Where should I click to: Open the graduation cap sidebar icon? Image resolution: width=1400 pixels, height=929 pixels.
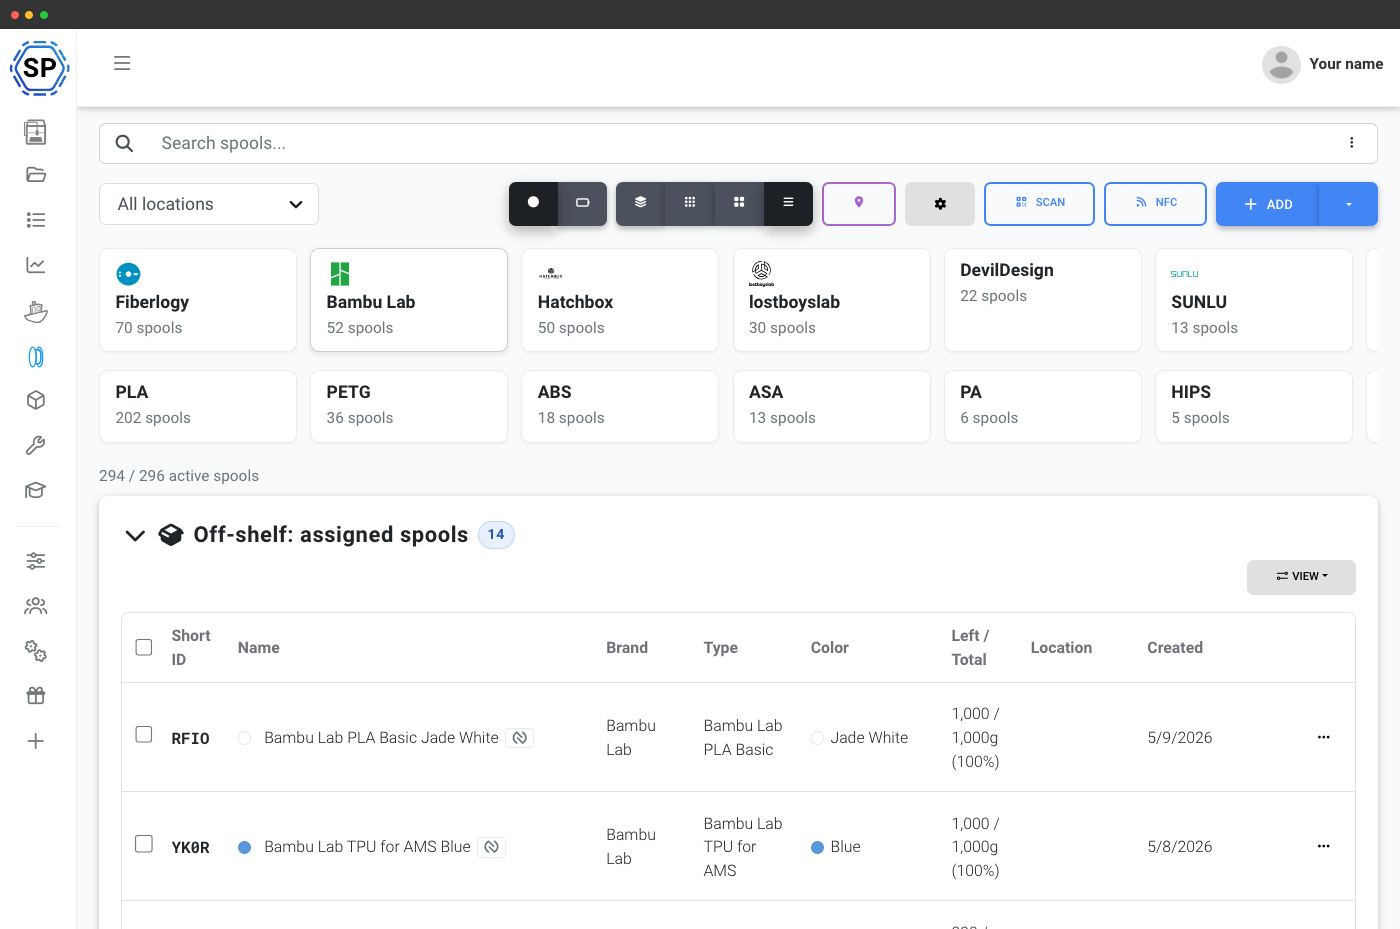coord(36,490)
